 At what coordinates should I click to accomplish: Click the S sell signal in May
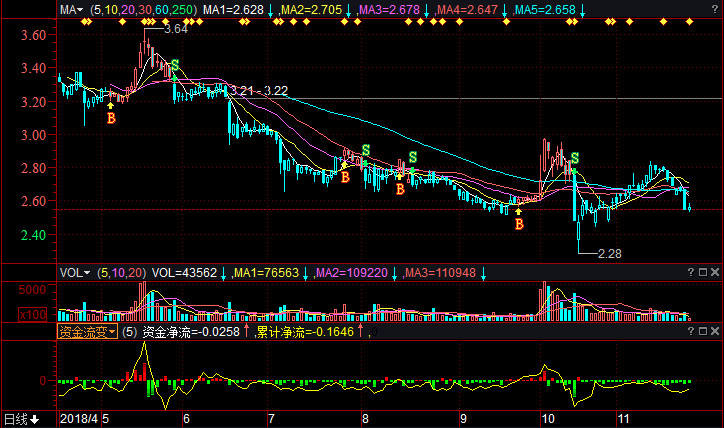coord(175,65)
